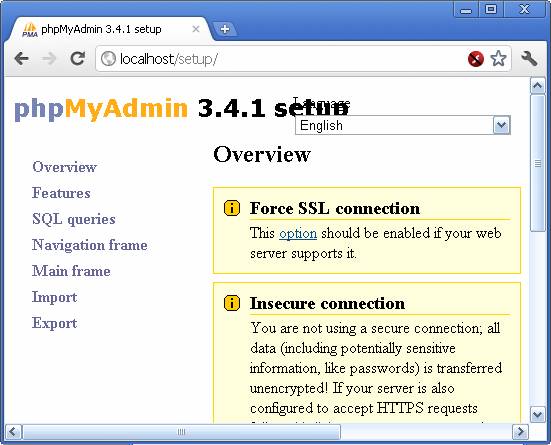Open the Features menu item
Image resolution: width=551 pixels, height=445 pixels.
click(x=61, y=193)
